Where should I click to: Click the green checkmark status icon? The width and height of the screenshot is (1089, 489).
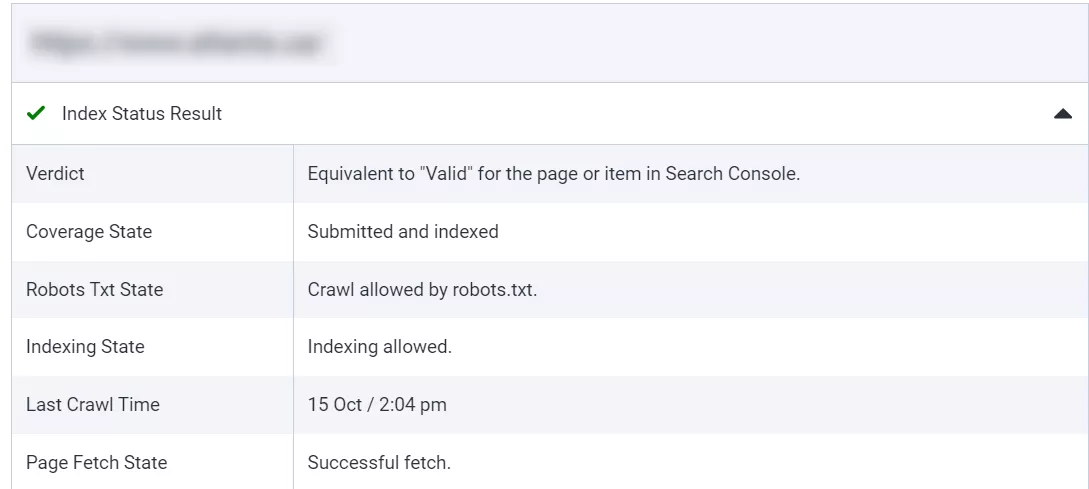tap(36, 114)
